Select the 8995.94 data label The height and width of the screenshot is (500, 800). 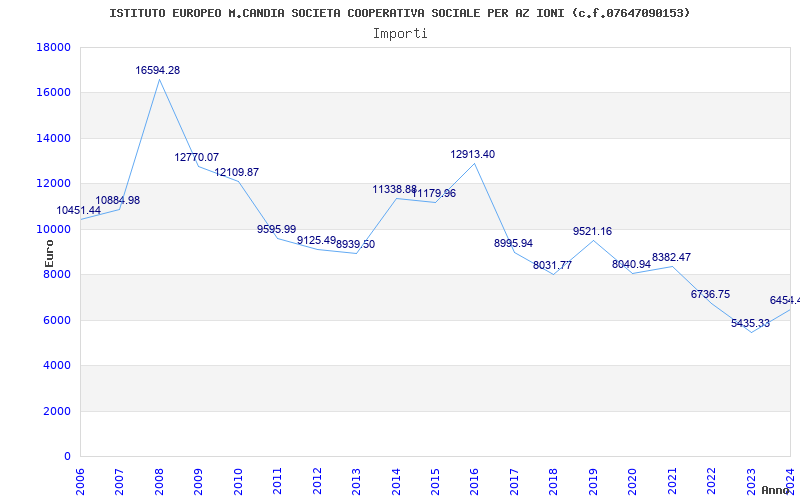[513, 243]
